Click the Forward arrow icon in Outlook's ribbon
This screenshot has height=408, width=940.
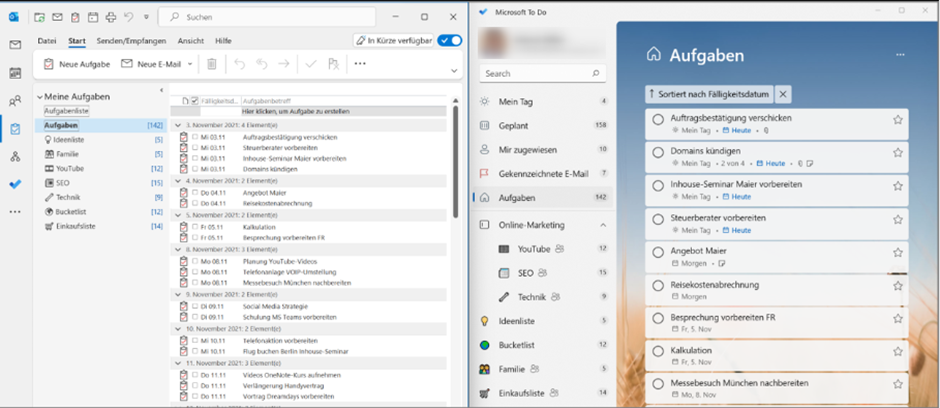(x=284, y=64)
